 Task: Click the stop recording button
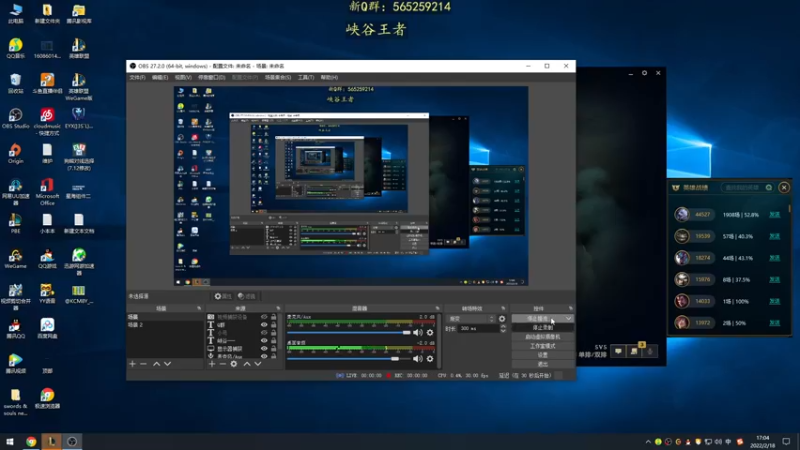click(x=542, y=328)
